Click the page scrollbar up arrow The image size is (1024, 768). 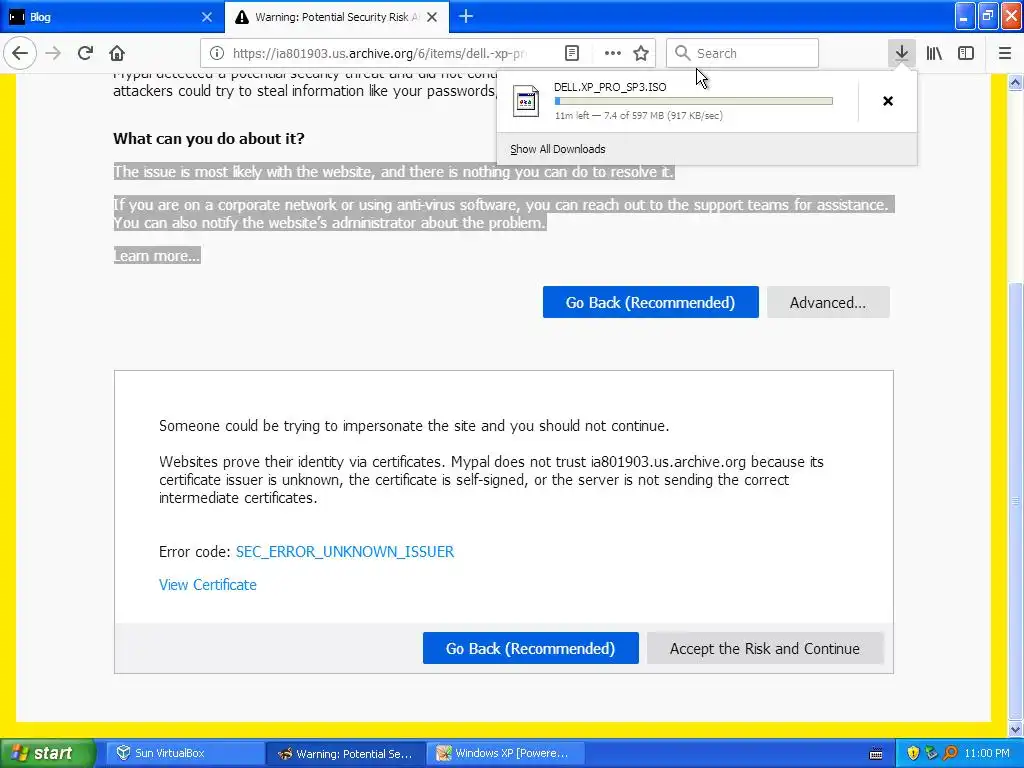(x=1016, y=82)
